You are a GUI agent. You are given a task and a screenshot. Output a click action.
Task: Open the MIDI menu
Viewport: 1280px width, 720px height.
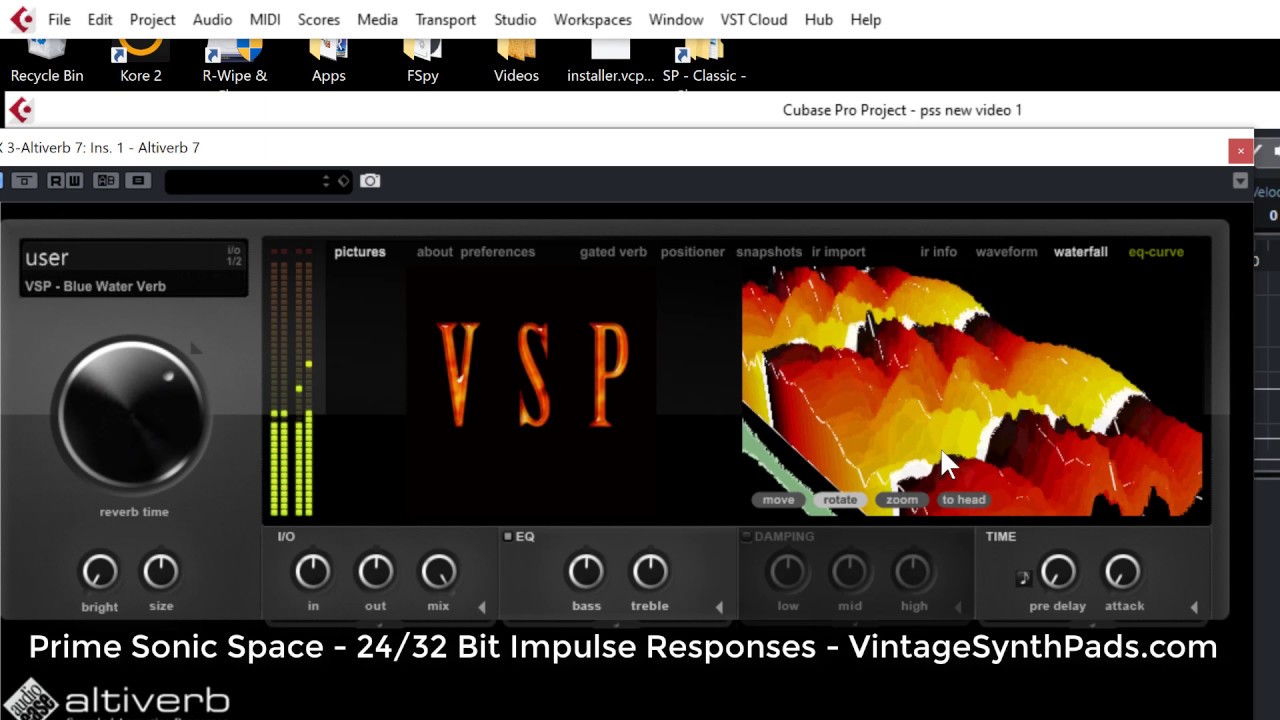click(265, 19)
